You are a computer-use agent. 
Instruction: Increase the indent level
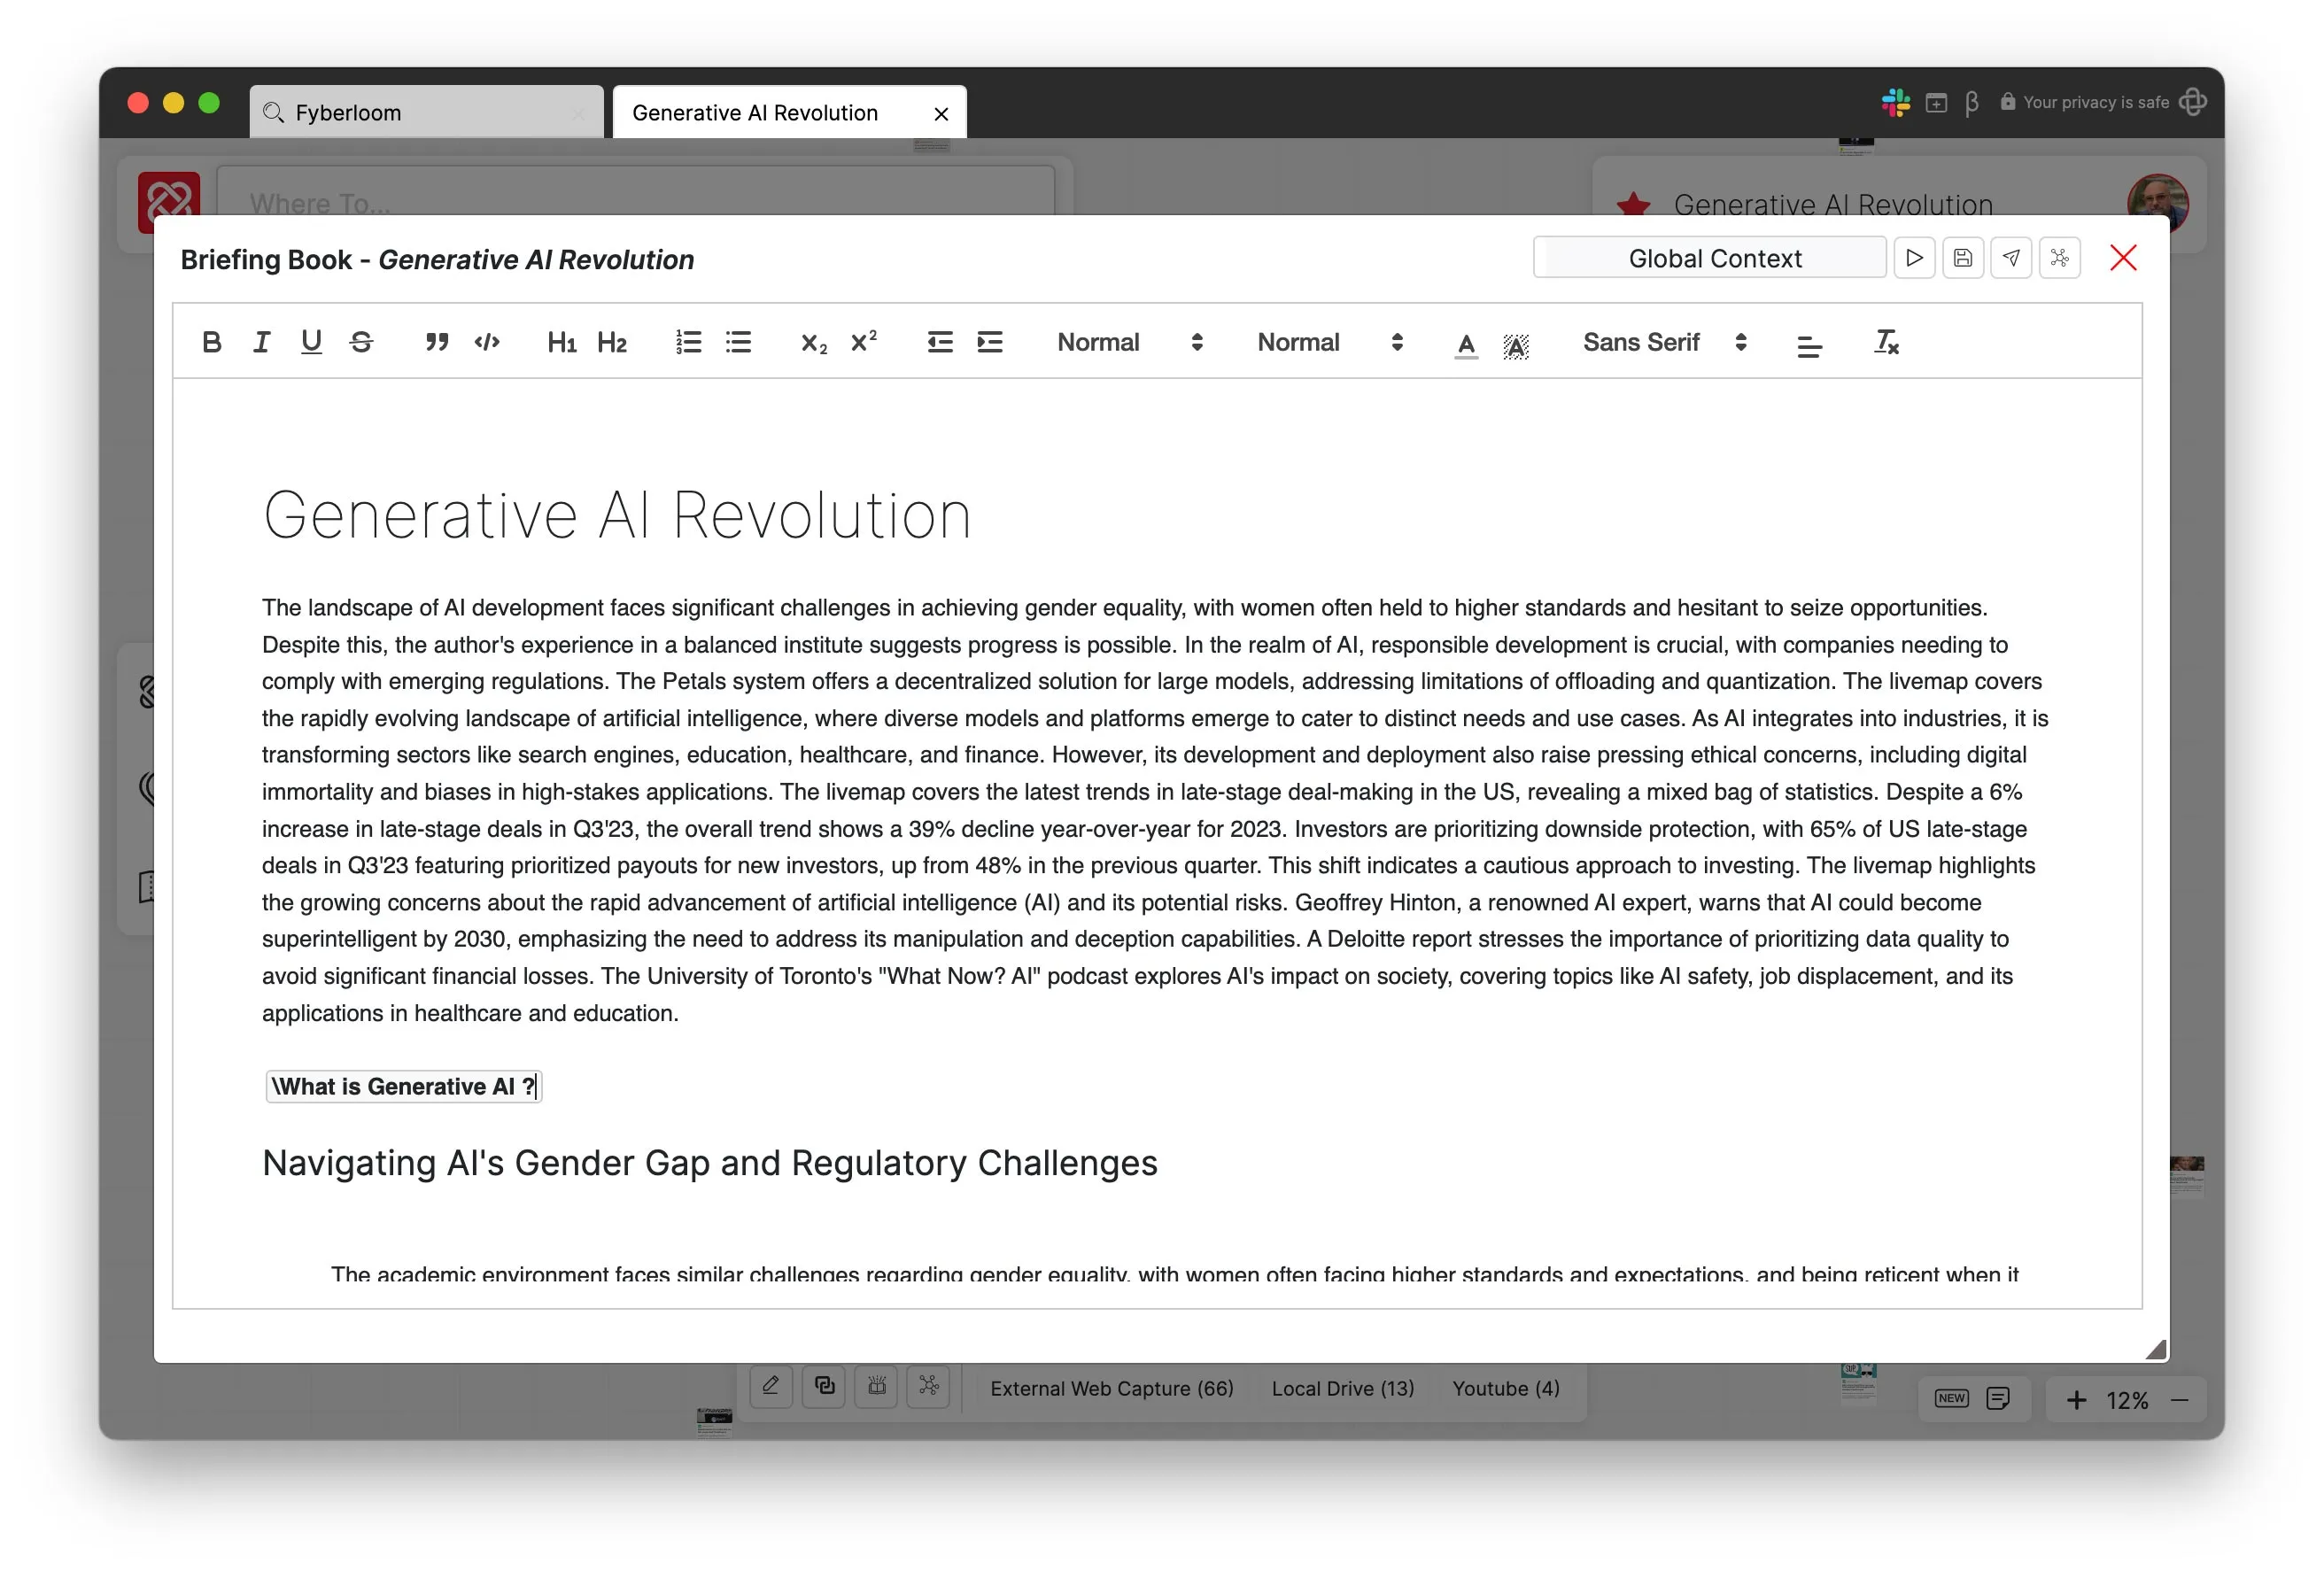tap(989, 343)
